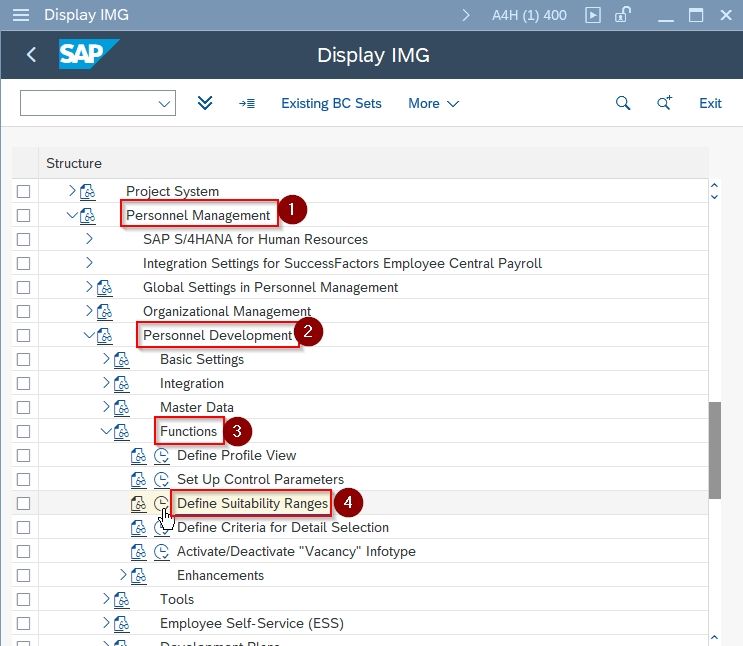Click the unlock padlock icon in title bar
Image resolution: width=743 pixels, height=646 pixels.
(623, 15)
